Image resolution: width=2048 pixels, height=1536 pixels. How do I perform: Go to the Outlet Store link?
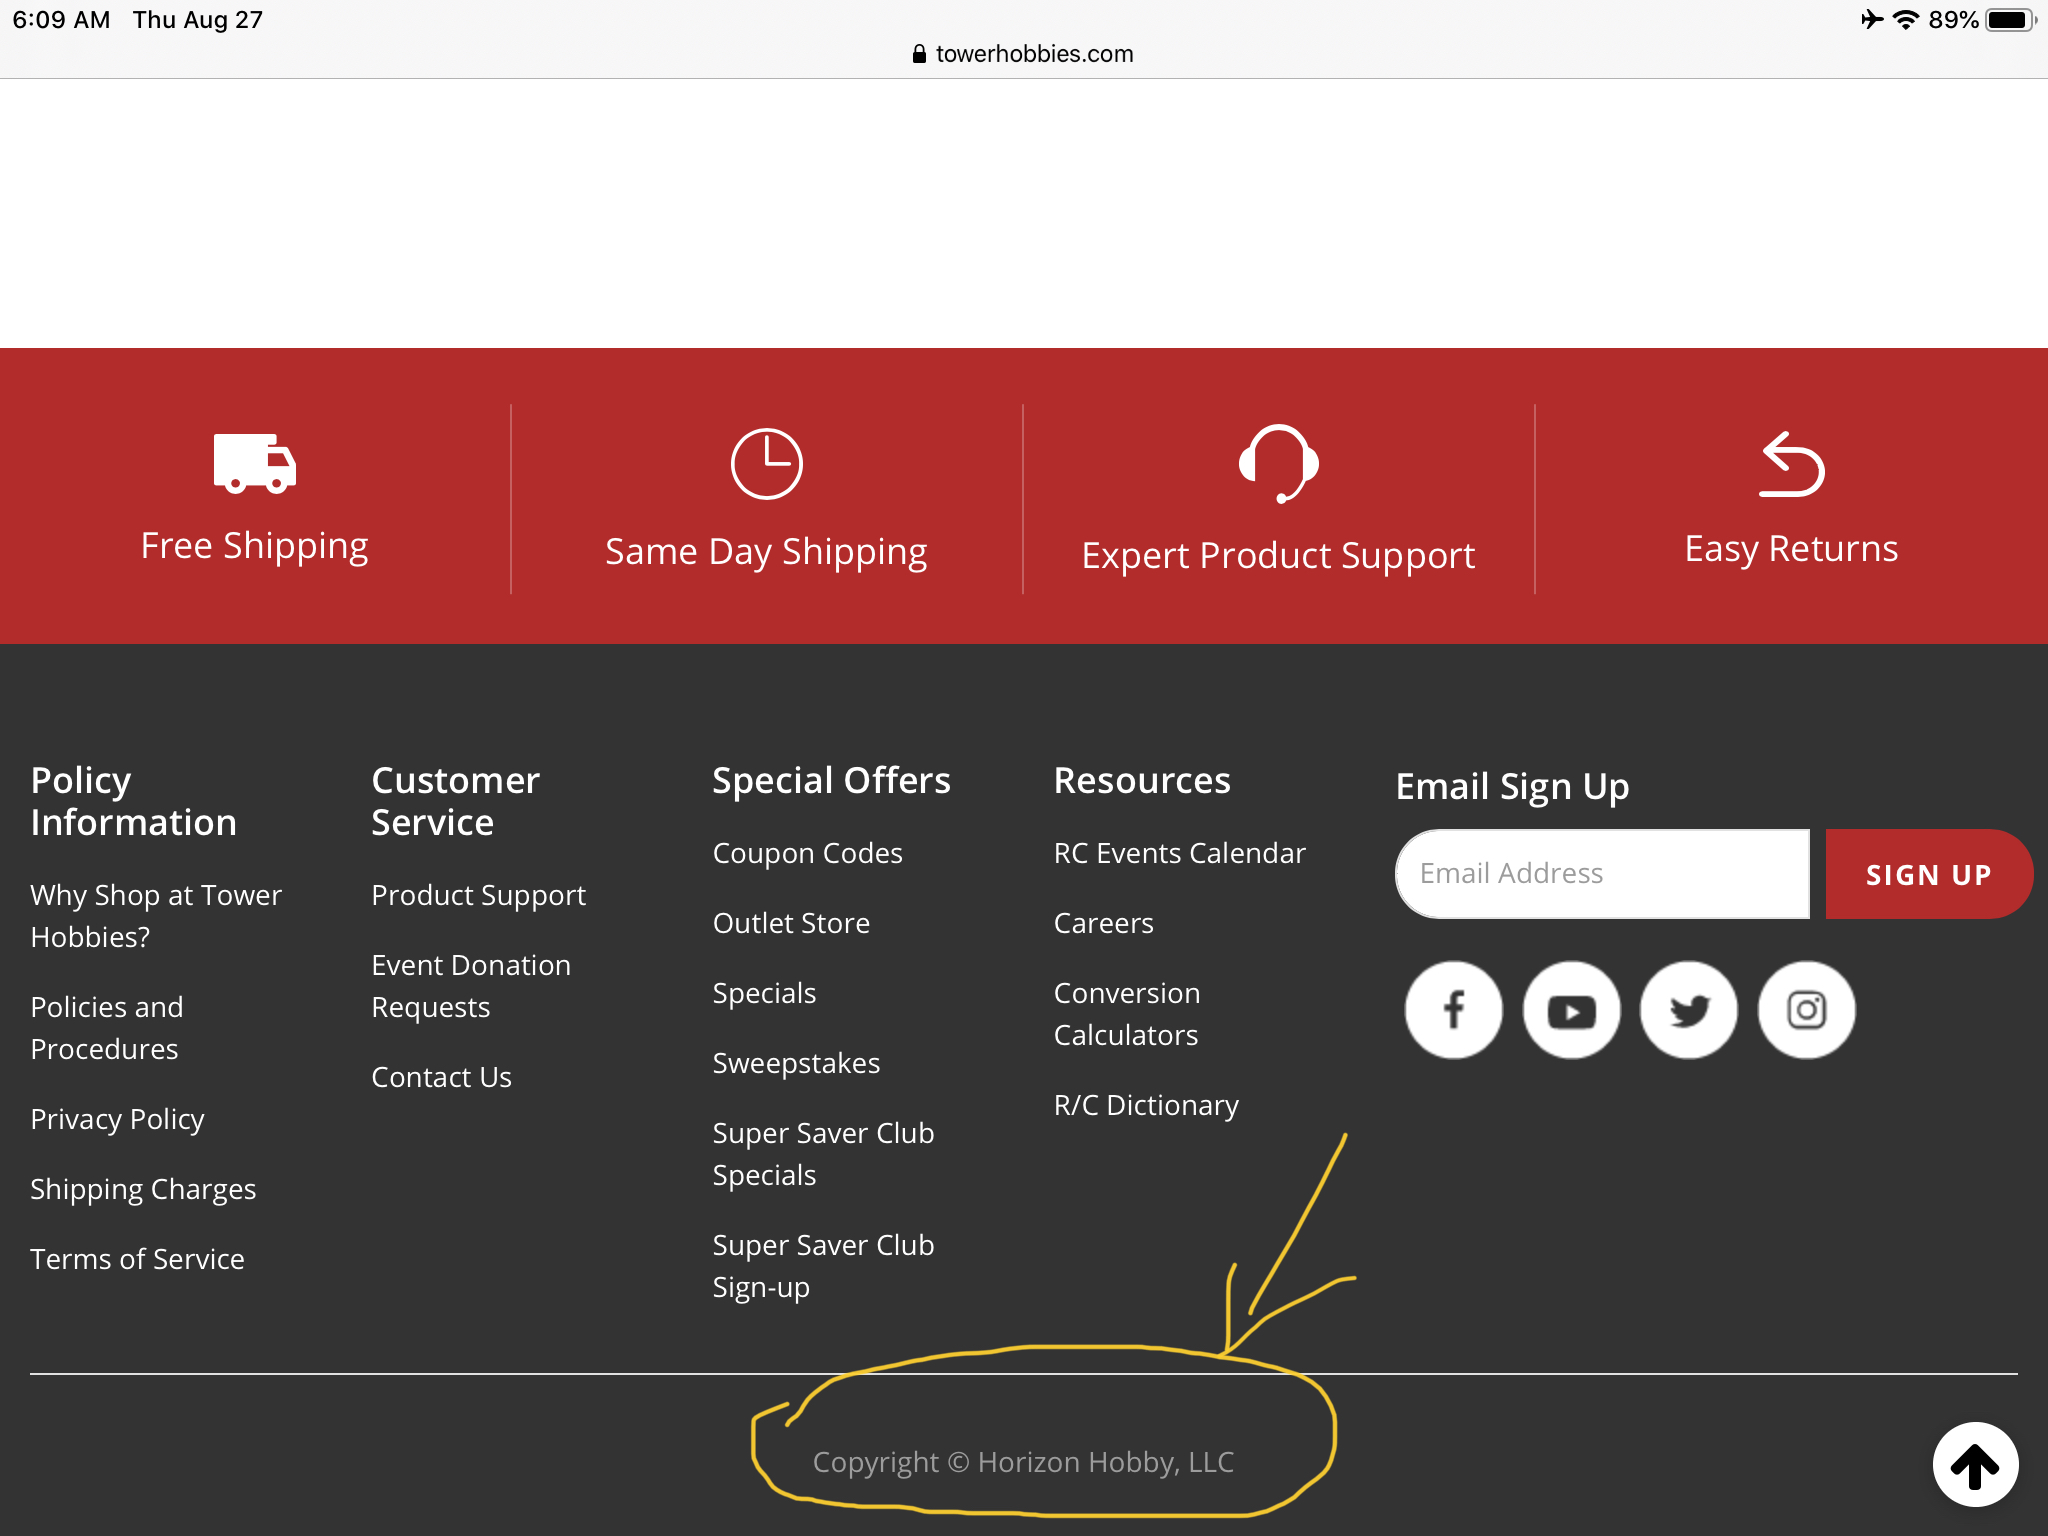[x=791, y=923]
